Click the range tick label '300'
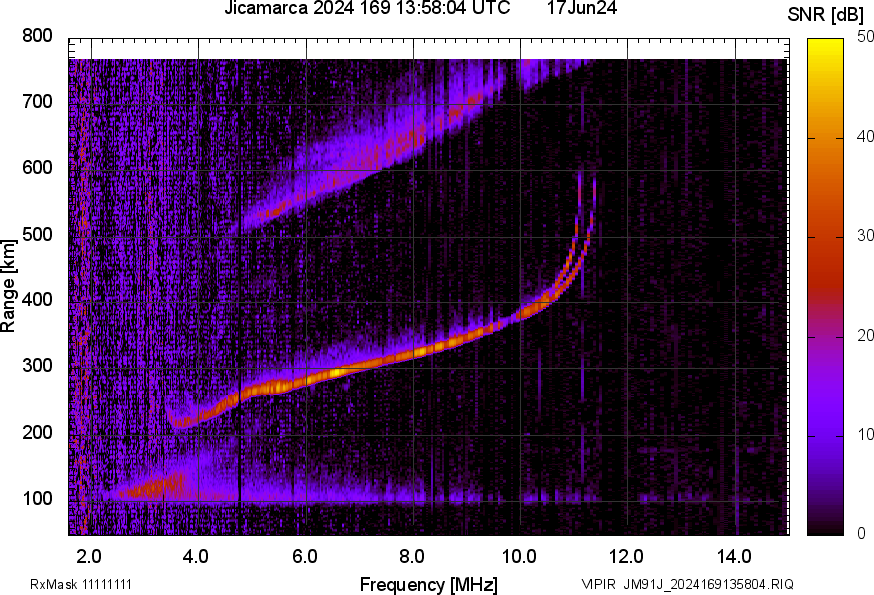This screenshot has height=595, width=874. [x=37, y=366]
